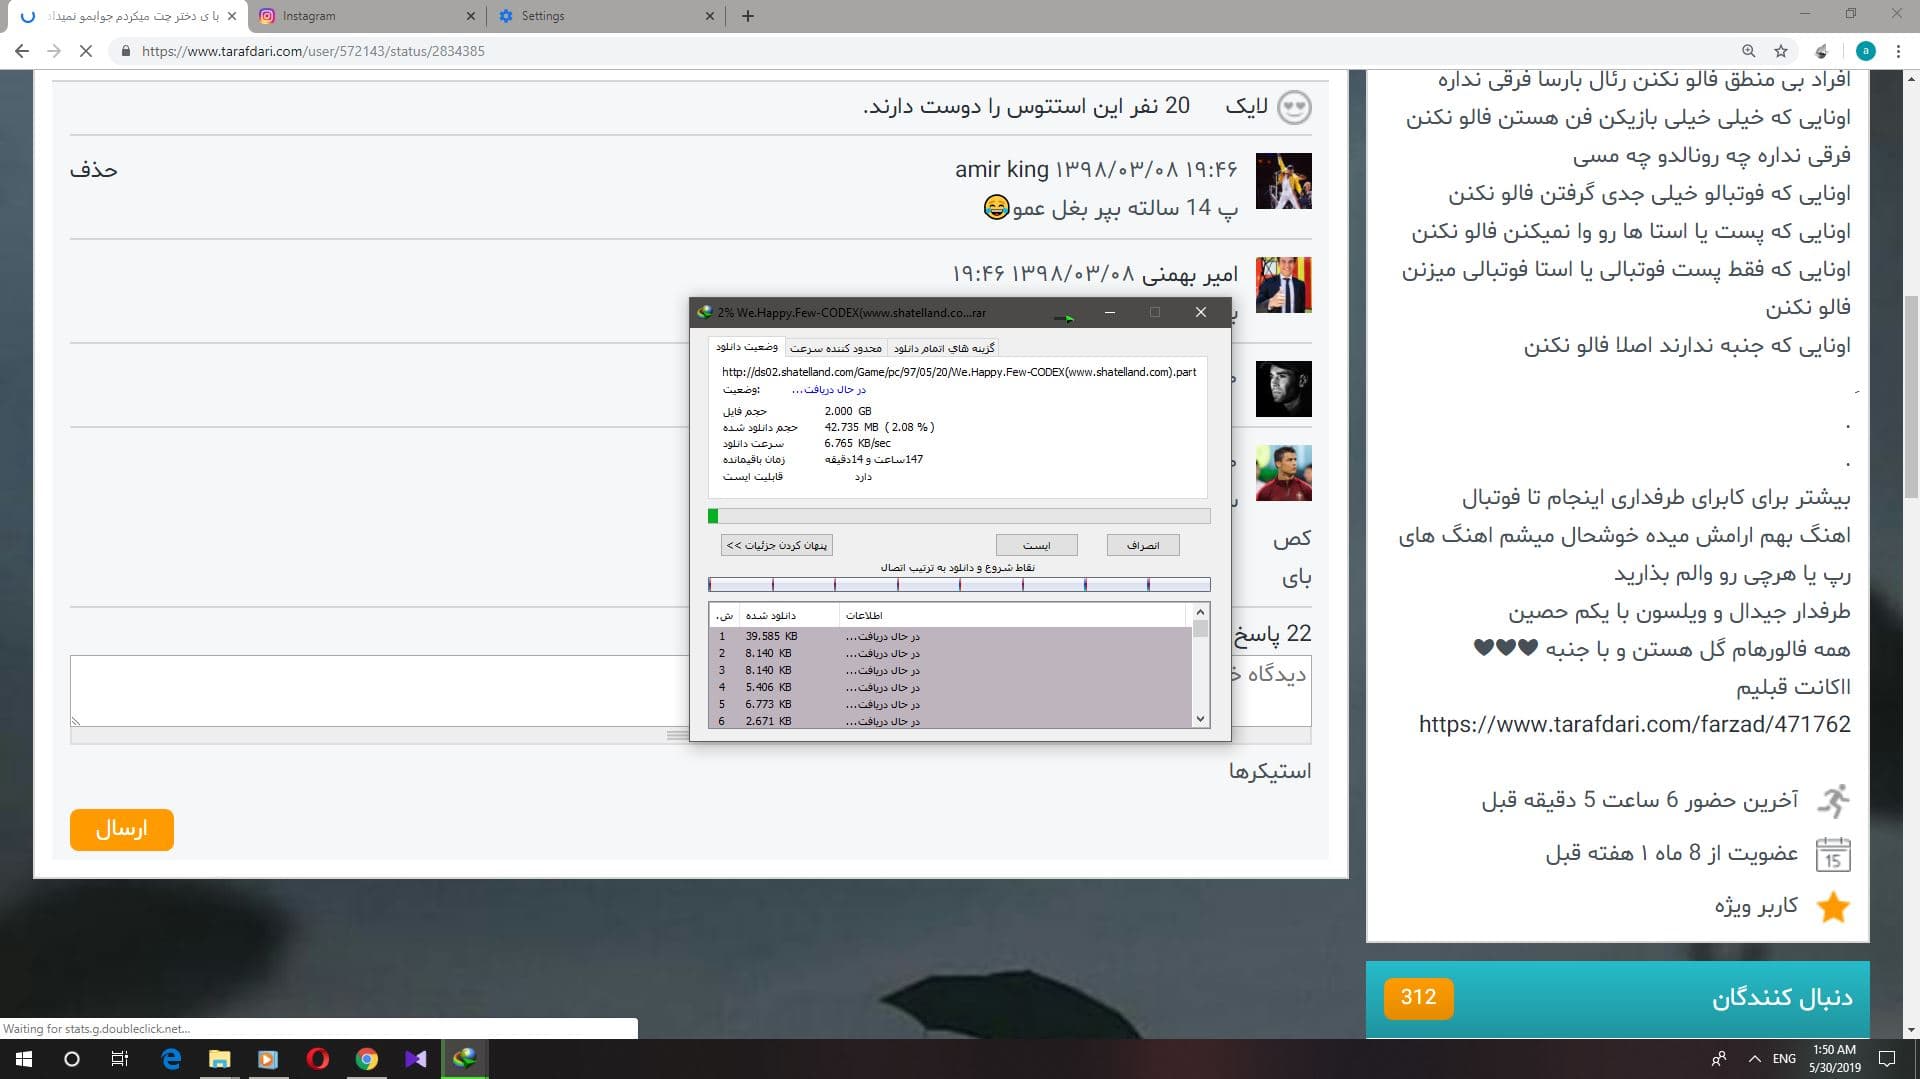Open the استیکرها stickers option
The width and height of the screenshot is (1920, 1079).
click(x=1269, y=771)
